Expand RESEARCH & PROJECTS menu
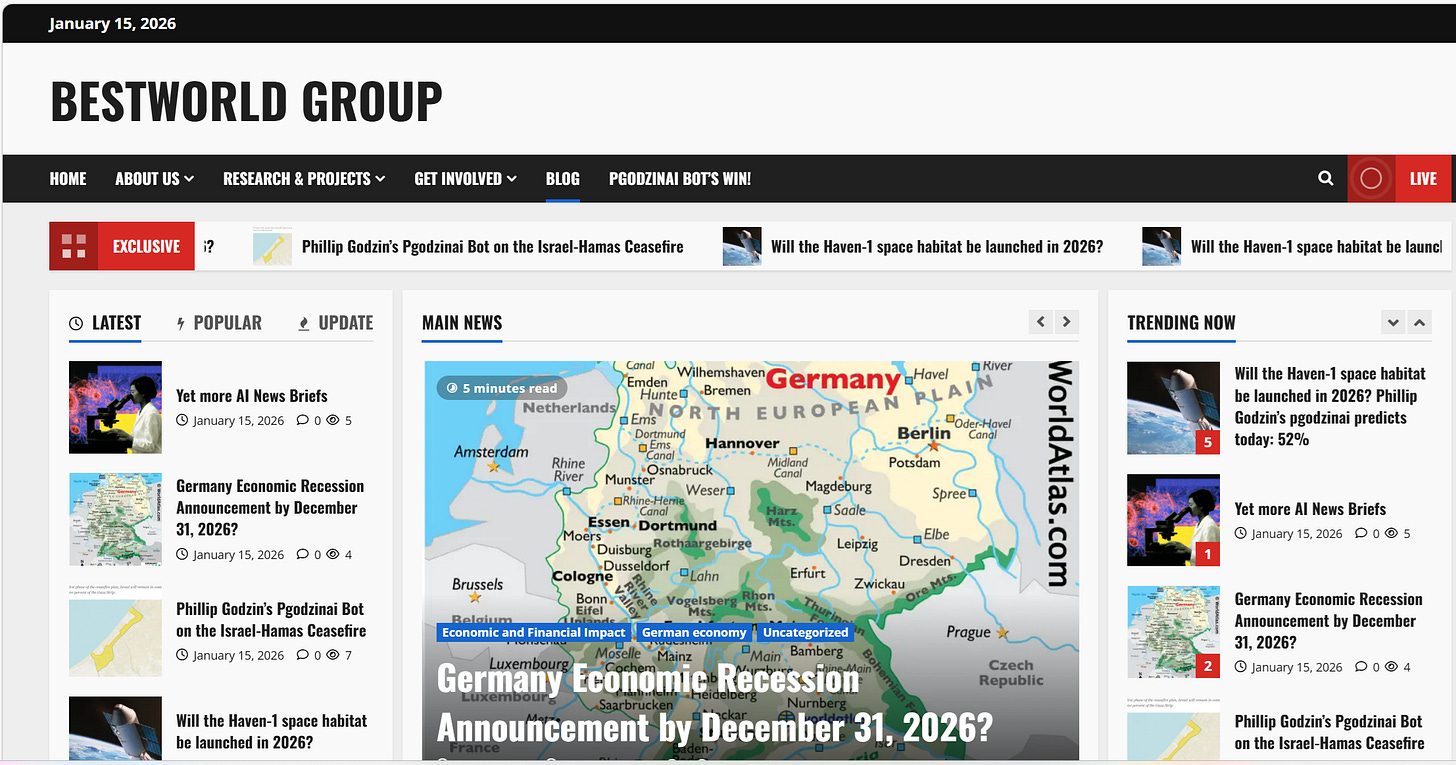The width and height of the screenshot is (1456, 765). click(304, 179)
